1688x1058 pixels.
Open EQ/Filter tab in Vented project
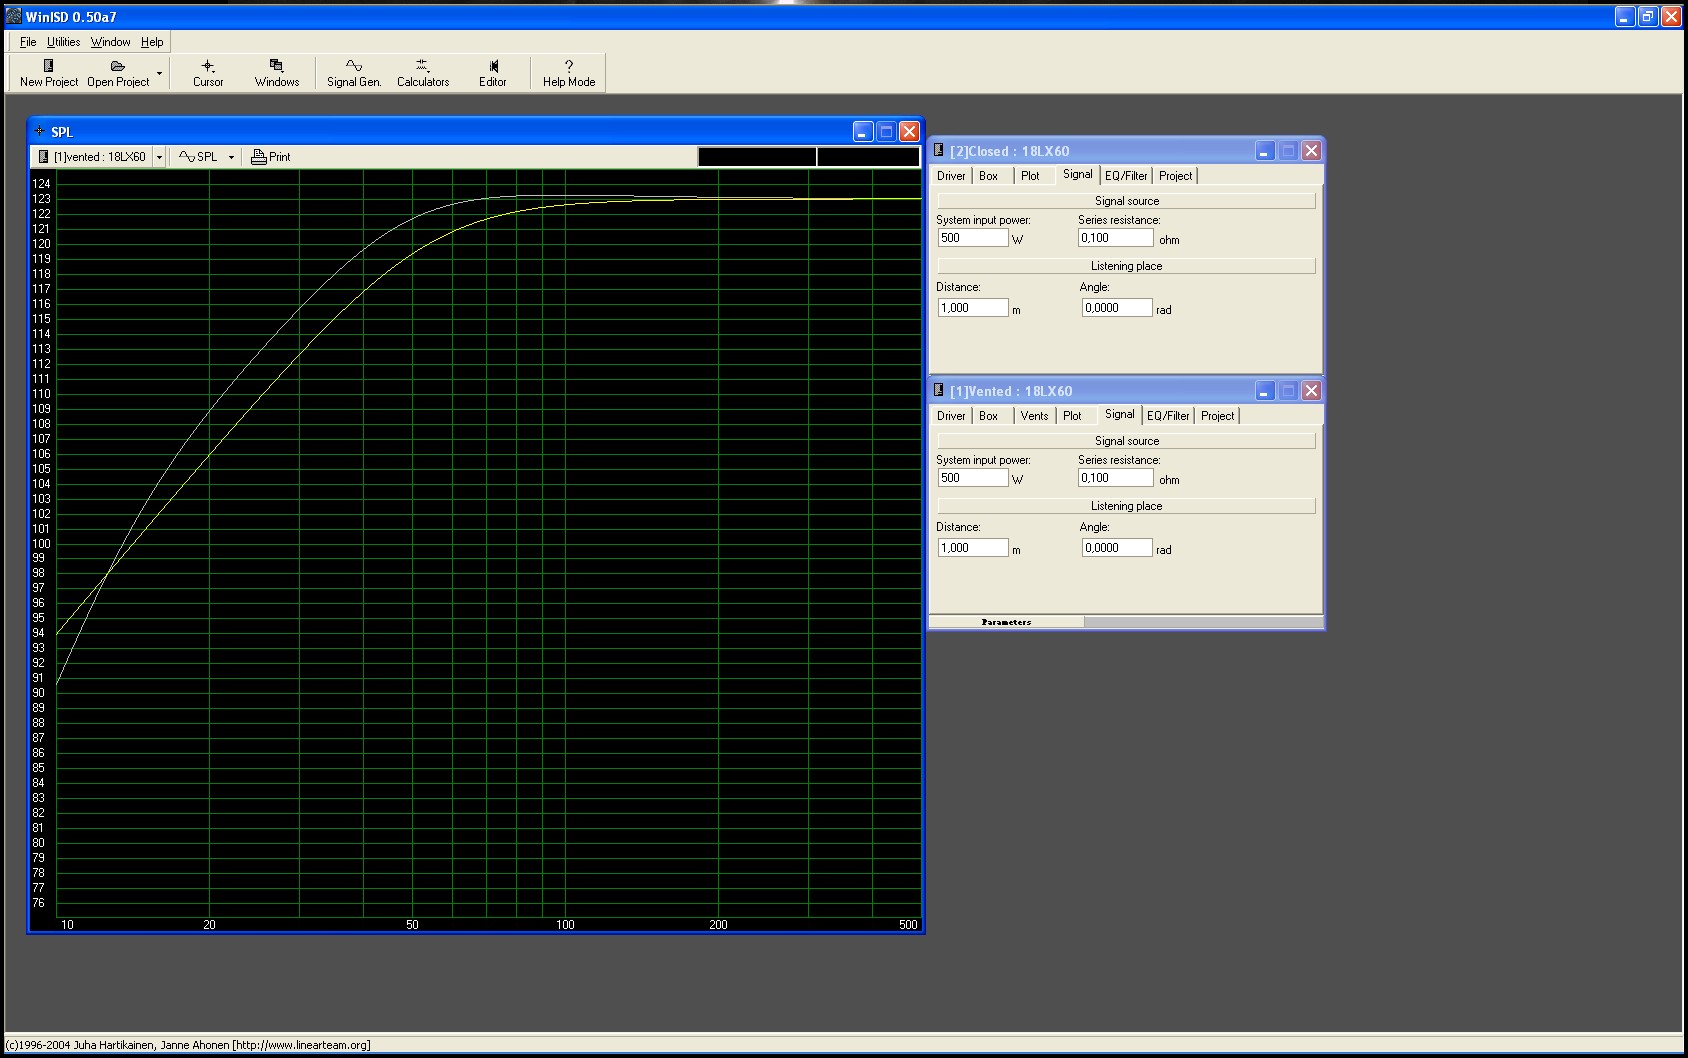(1168, 416)
